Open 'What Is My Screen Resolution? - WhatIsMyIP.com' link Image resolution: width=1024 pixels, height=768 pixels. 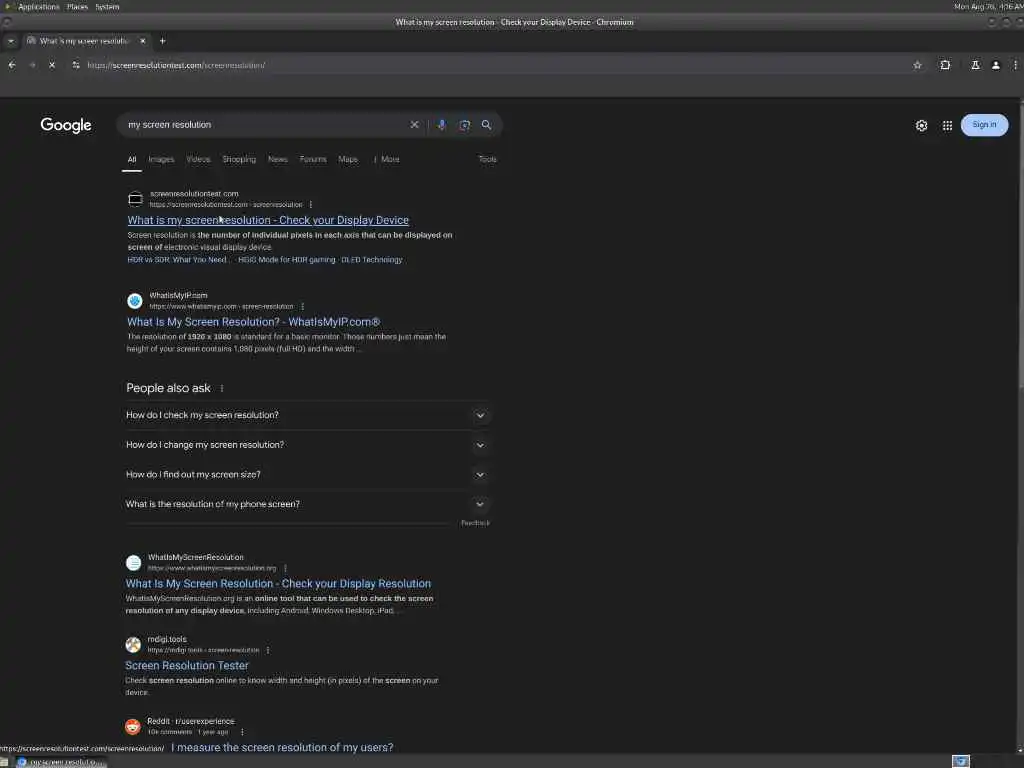tap(253, 322)
